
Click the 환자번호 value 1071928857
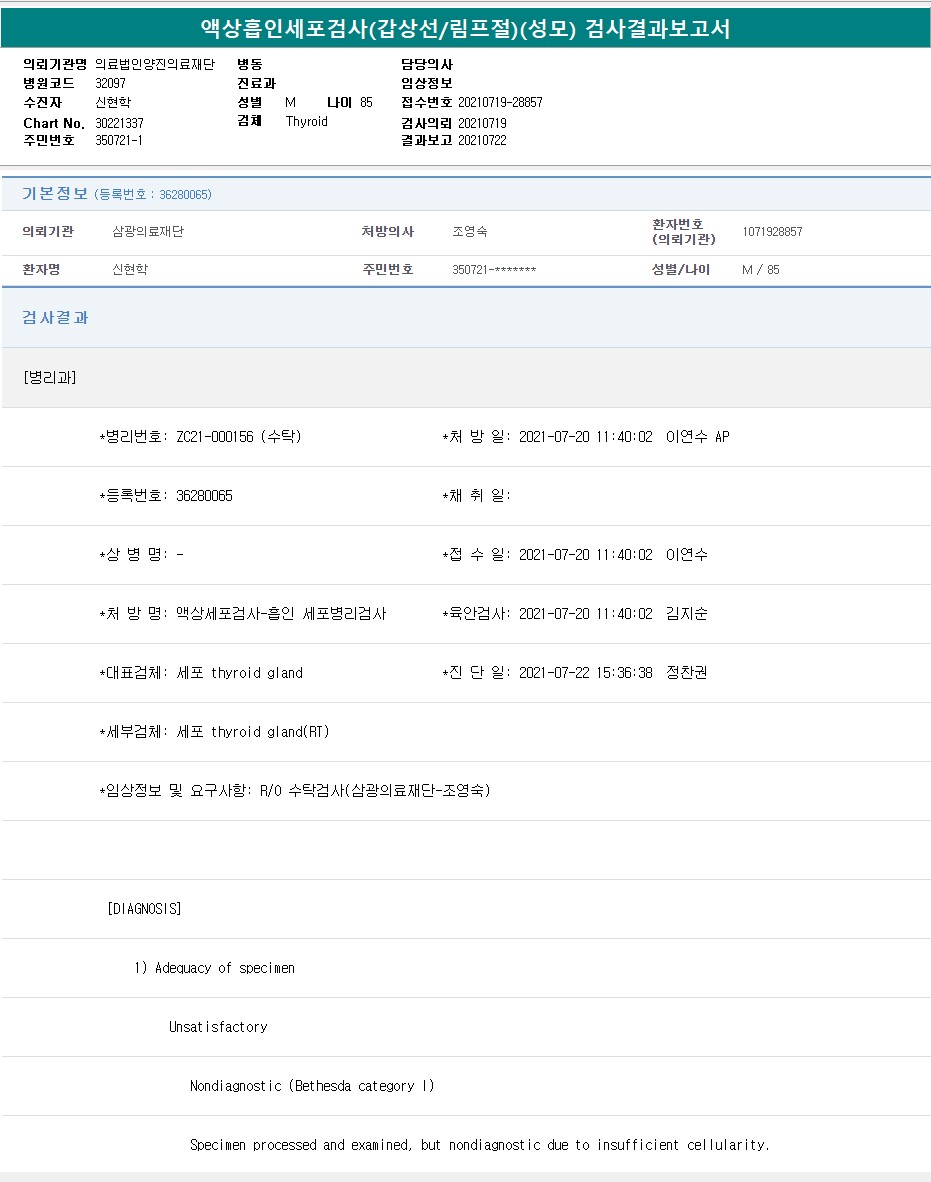pos(772,232)
